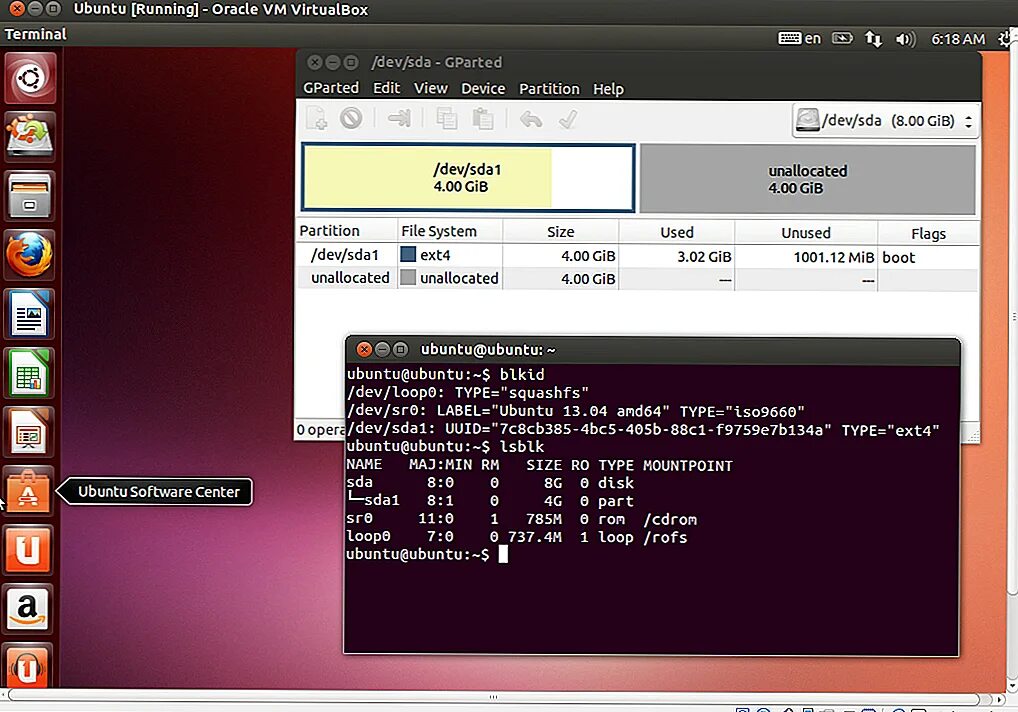The image size is (1018, 712).
Task: Open LibreOffice Impress from the launcher
Action: click(30, 432)
